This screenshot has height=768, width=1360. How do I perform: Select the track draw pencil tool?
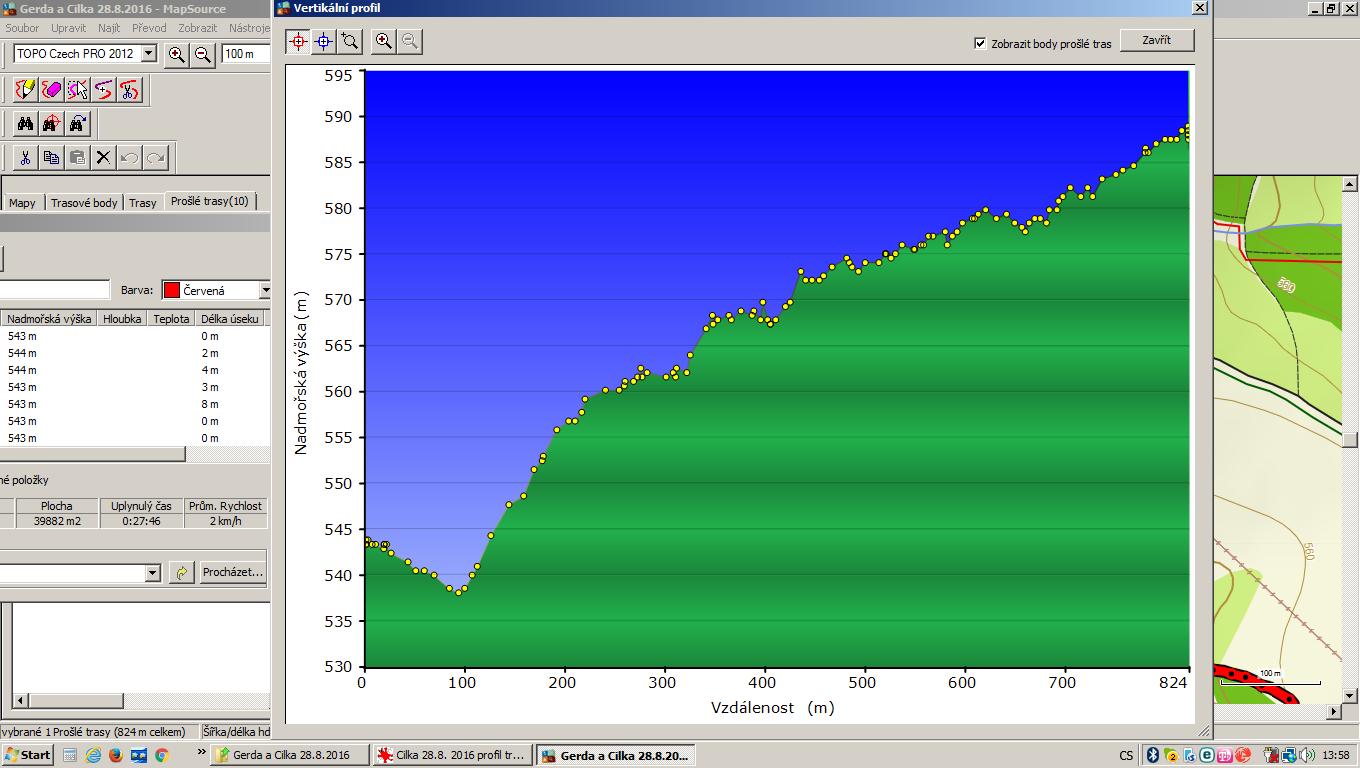click(25, 90)
